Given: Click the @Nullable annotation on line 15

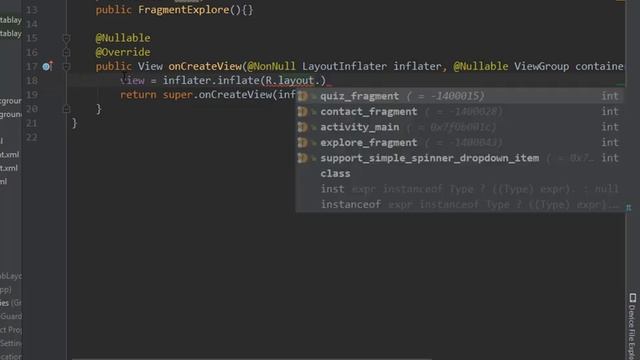Looking at the screenshot, I should tap(123, 38).
